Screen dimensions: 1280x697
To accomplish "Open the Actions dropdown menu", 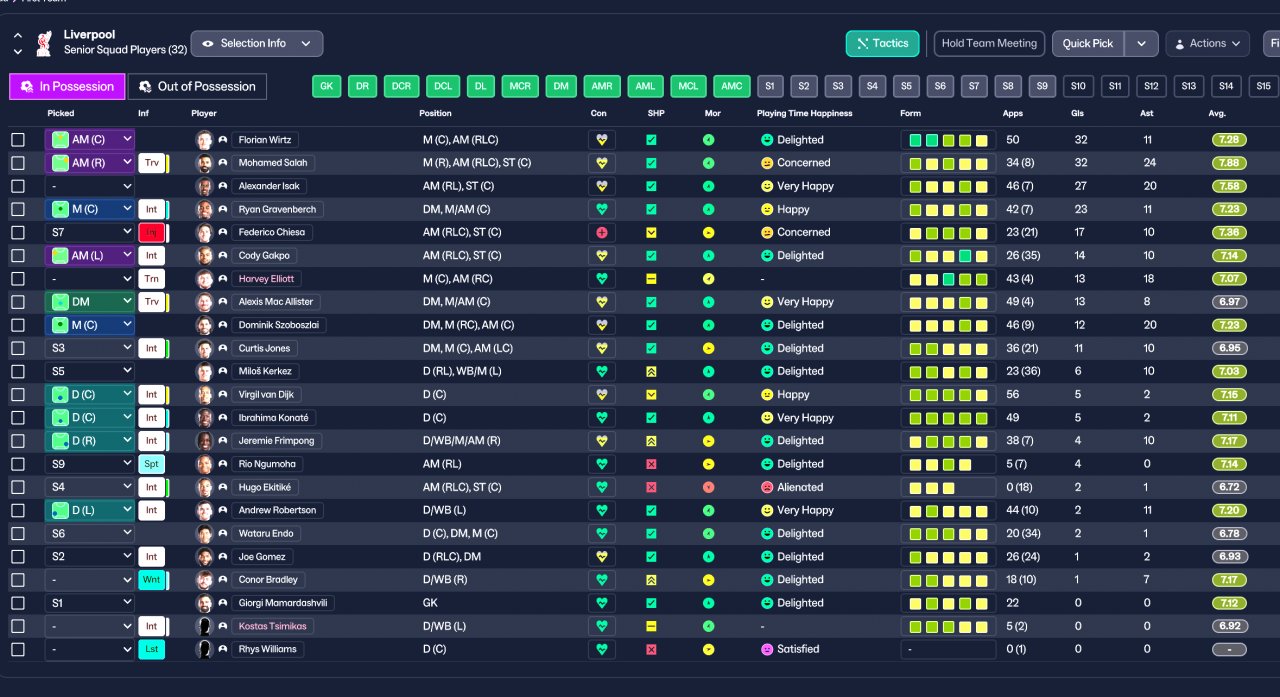I will point(1207,43).
